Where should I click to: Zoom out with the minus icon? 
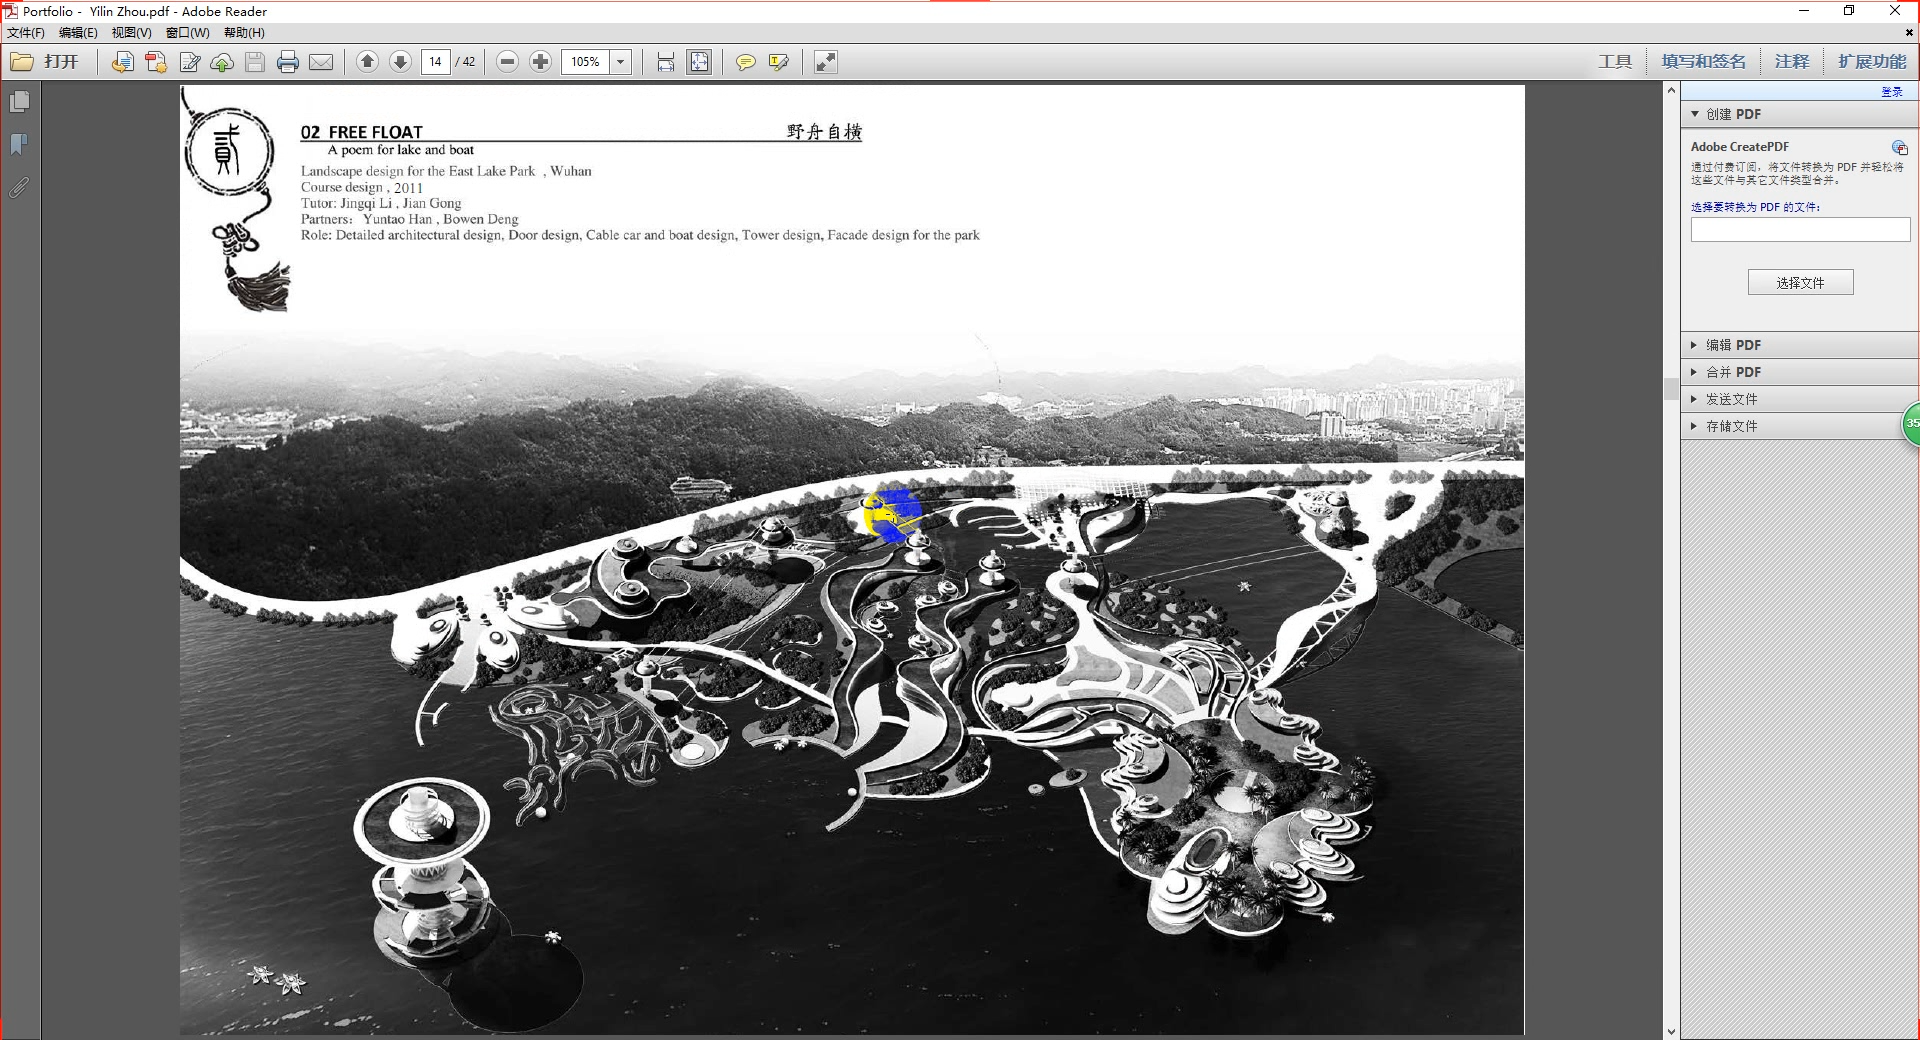click(x=507, y=62)
